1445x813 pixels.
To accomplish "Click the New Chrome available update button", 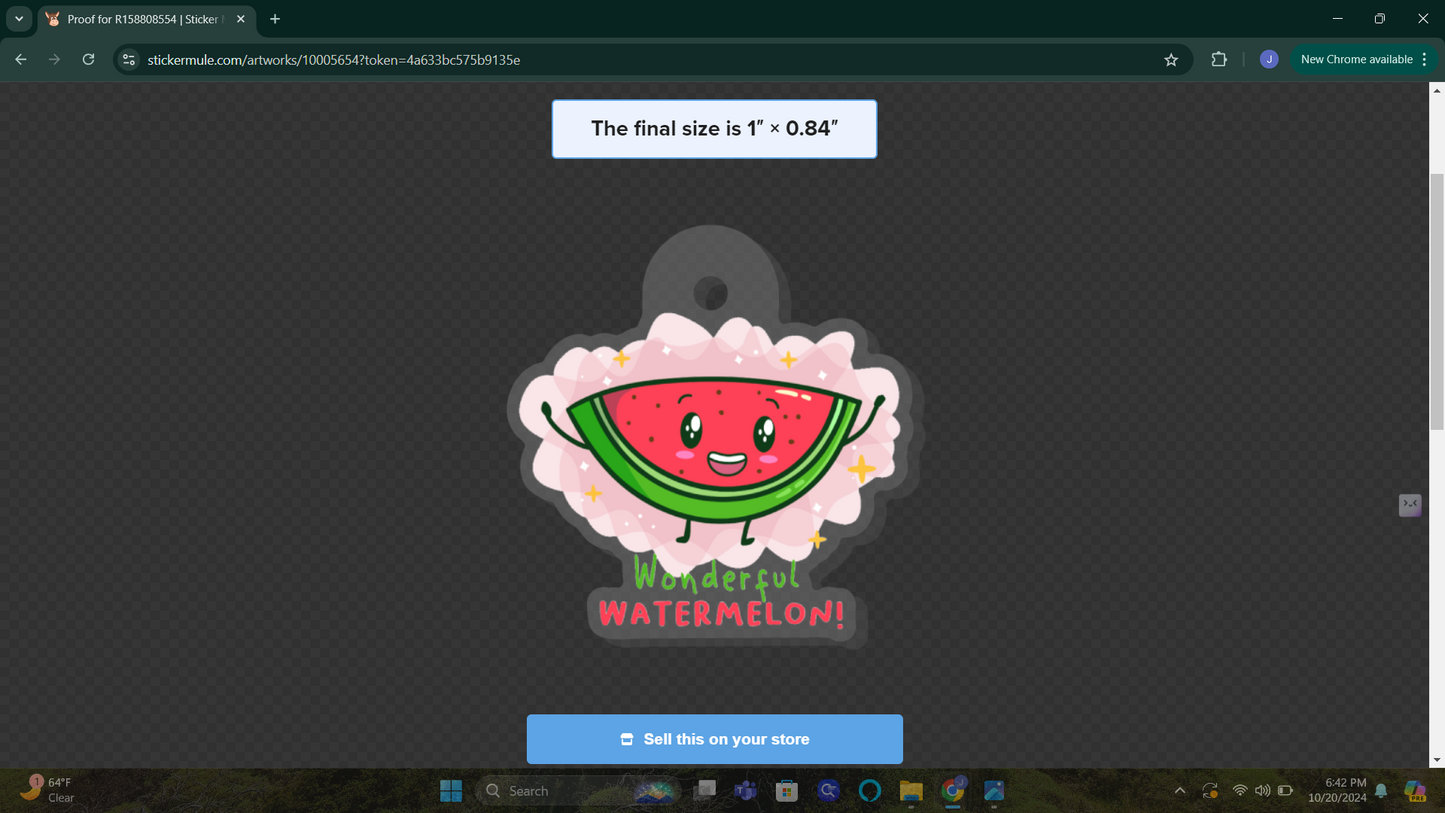I will tap(1355, 60).
